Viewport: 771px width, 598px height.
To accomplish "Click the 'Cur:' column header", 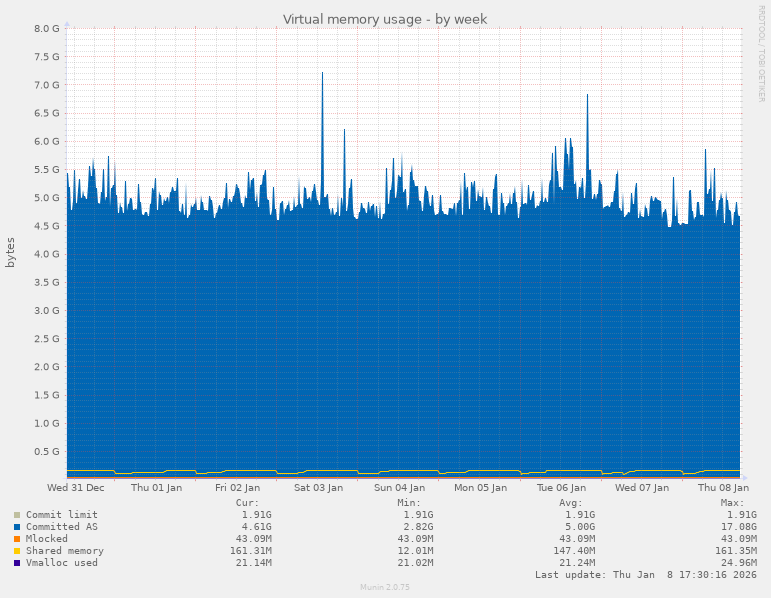I will (247, 503).
